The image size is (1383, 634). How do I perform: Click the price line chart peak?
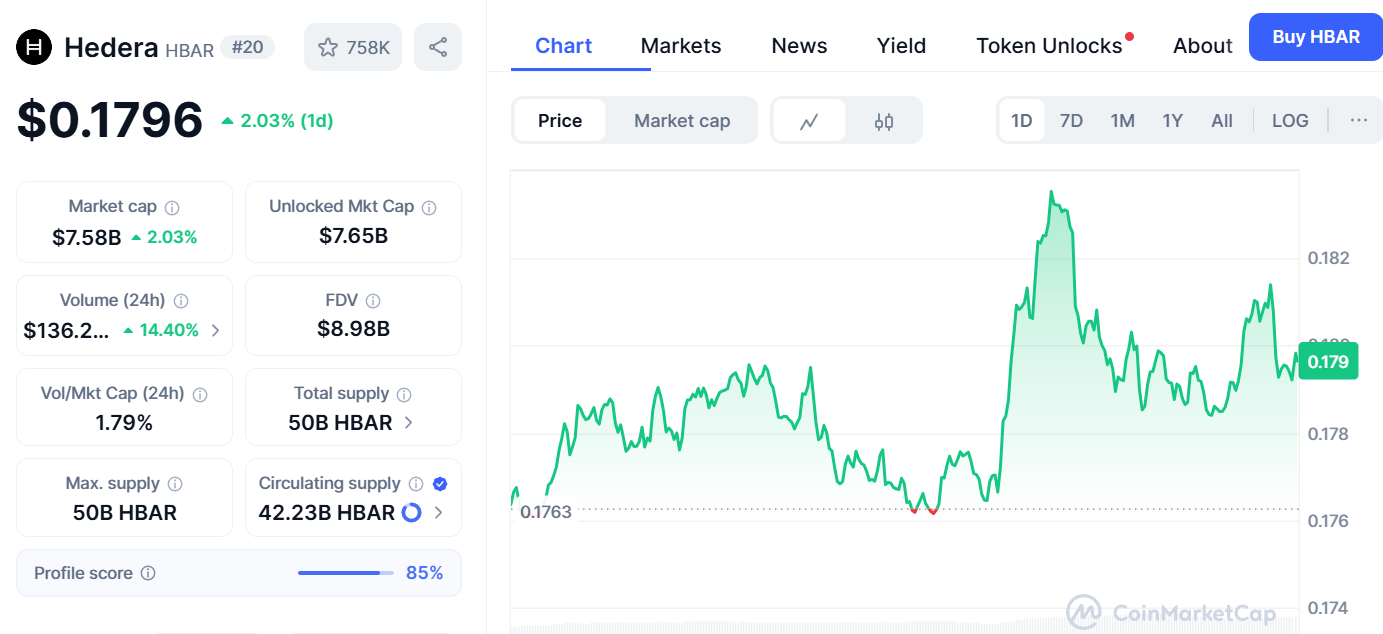(x=1051, y=192)
